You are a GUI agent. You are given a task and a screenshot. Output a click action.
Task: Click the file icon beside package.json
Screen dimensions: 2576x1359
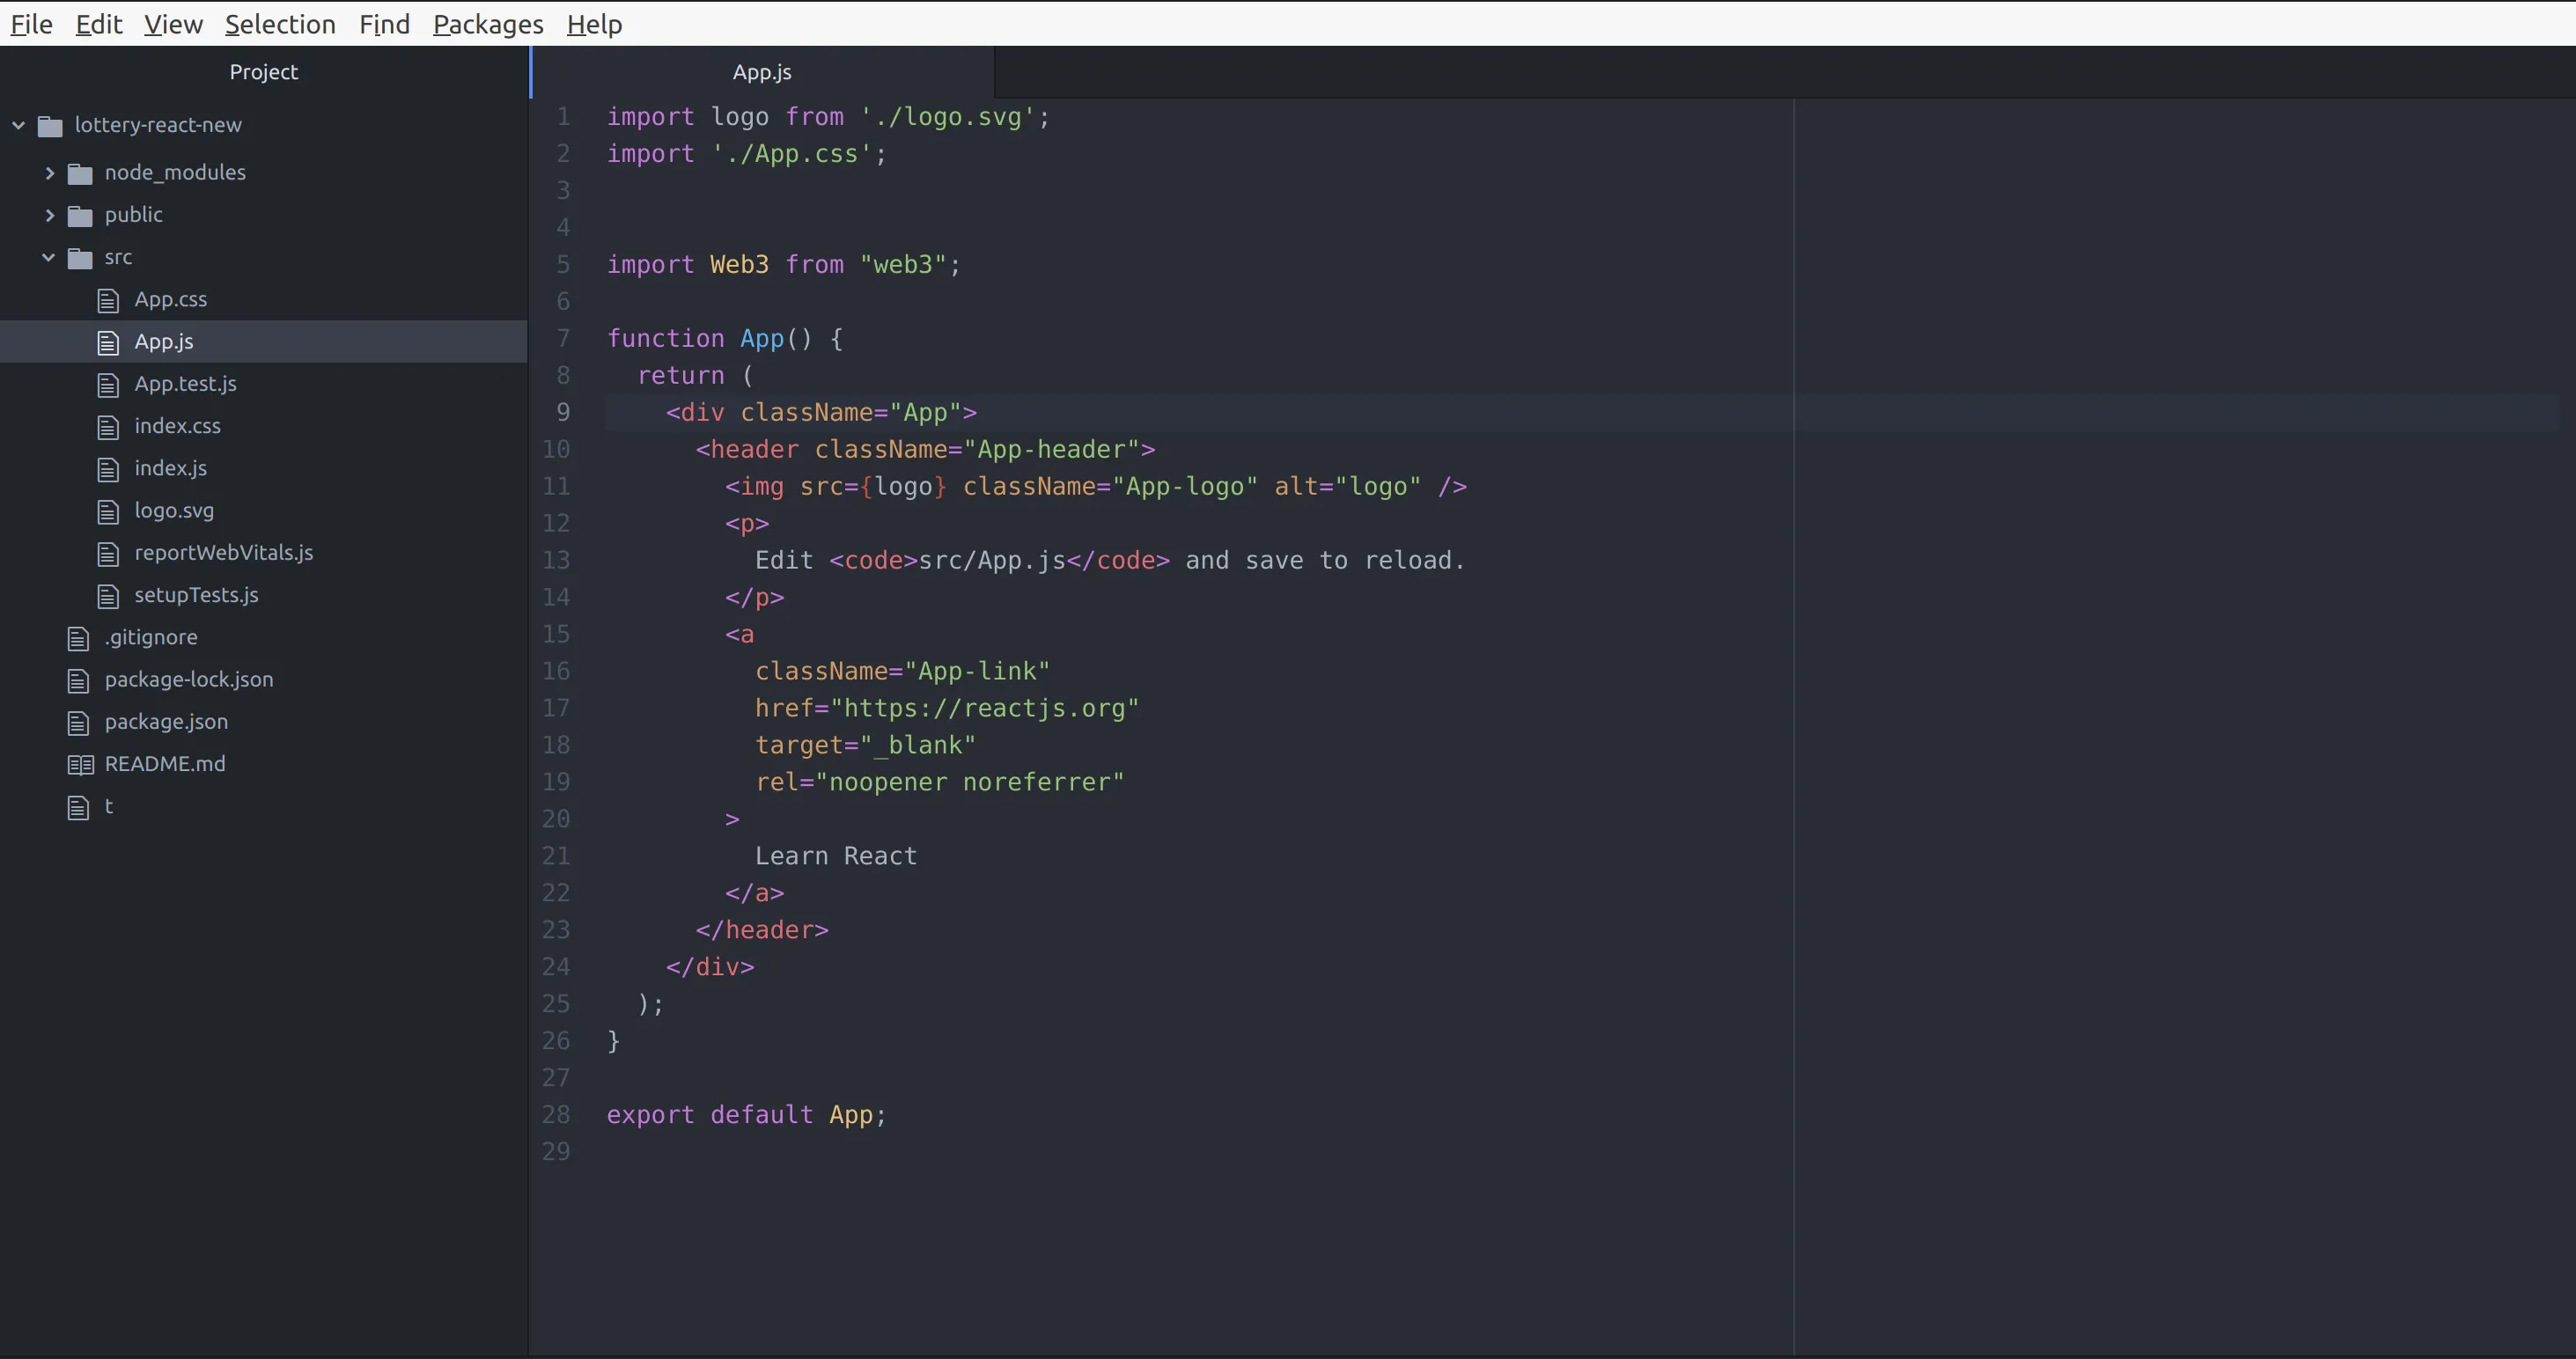pos(78,723)
